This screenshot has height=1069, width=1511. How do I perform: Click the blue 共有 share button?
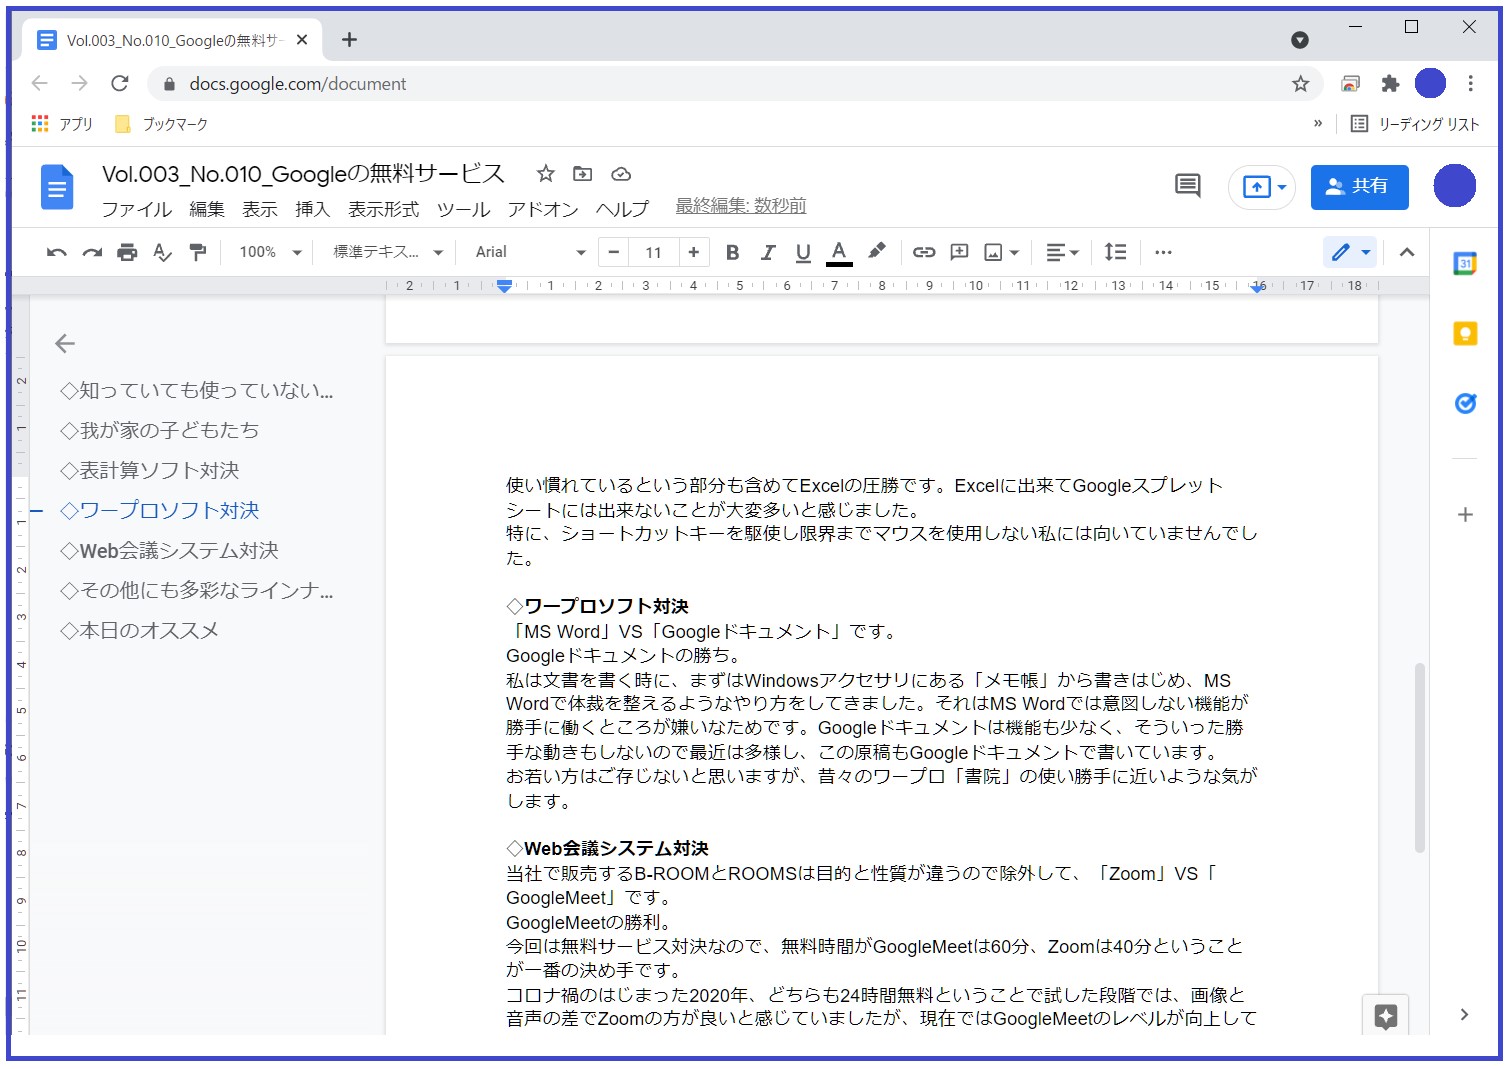click(1359, 187)
